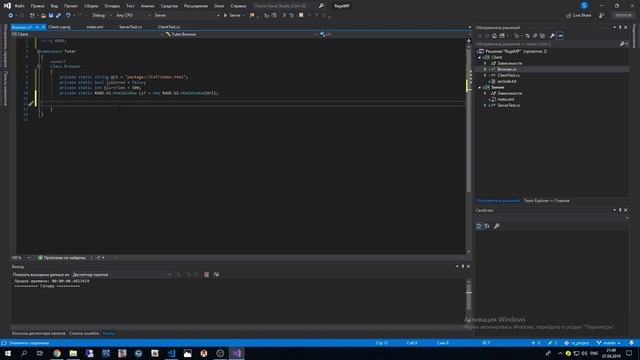Open the Any CPU platform dropdown
This screenshot has width=640, height=360.
133,15
